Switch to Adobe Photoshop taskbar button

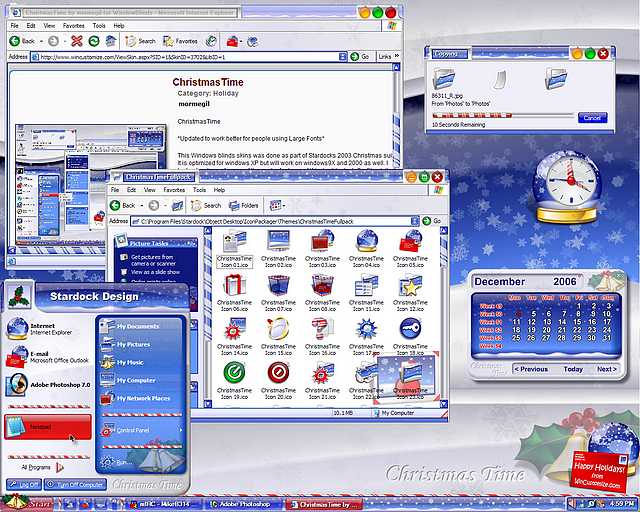[244, 504]
